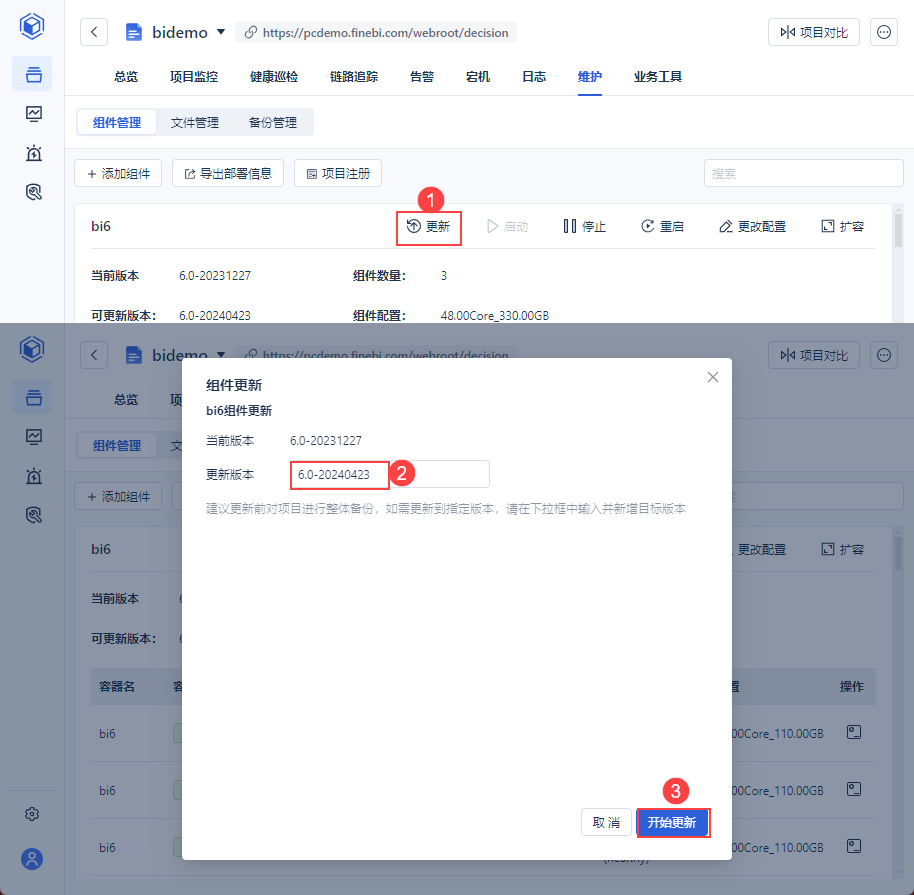Click 取消 in the dialog

coord(606,823)
